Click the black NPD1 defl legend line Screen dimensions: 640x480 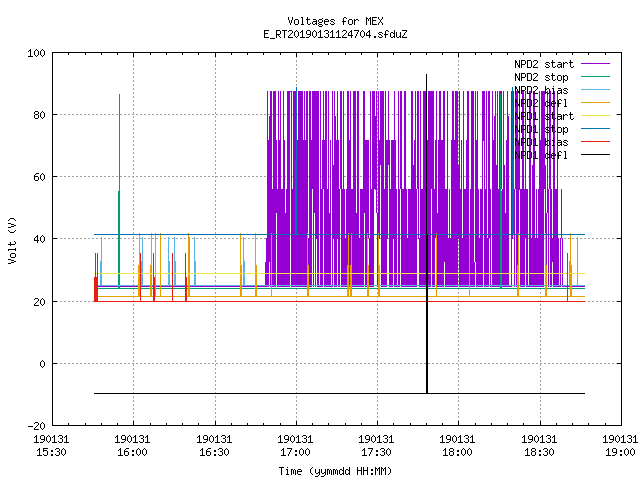click(x=595, y=155)
